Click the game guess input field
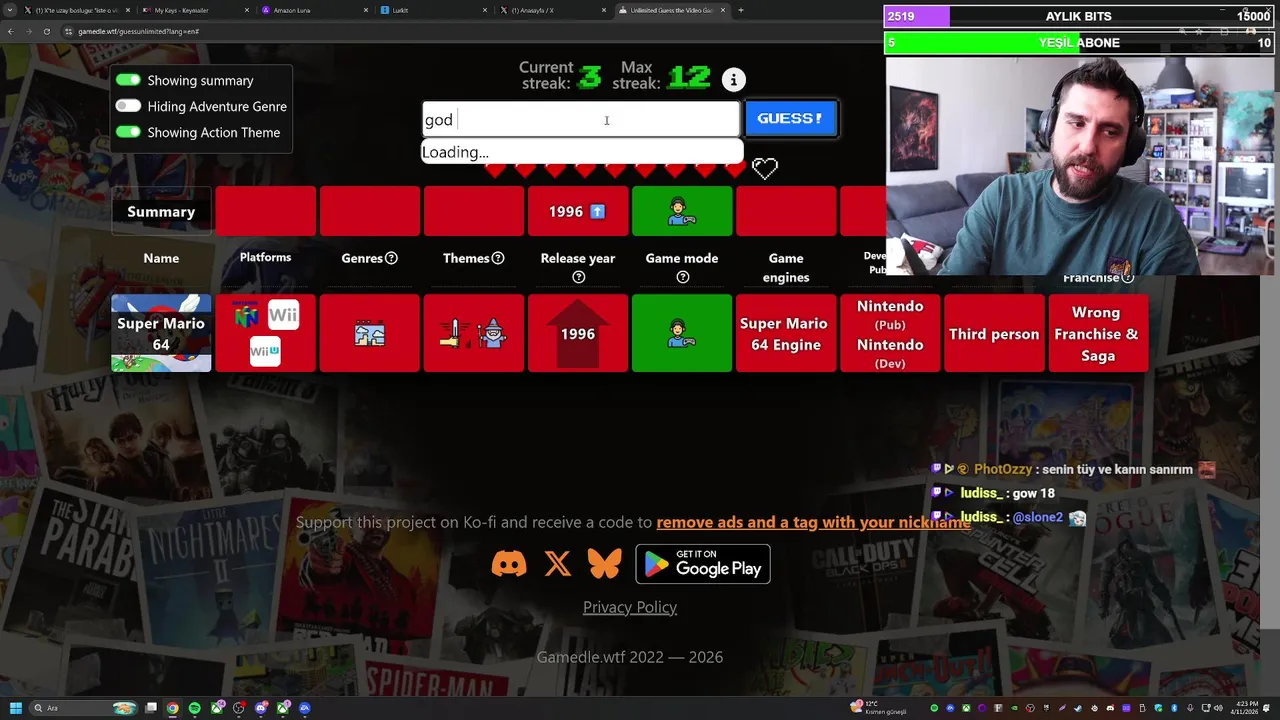The height and width of the screenshot is (720, 1280). coord(581,119)
